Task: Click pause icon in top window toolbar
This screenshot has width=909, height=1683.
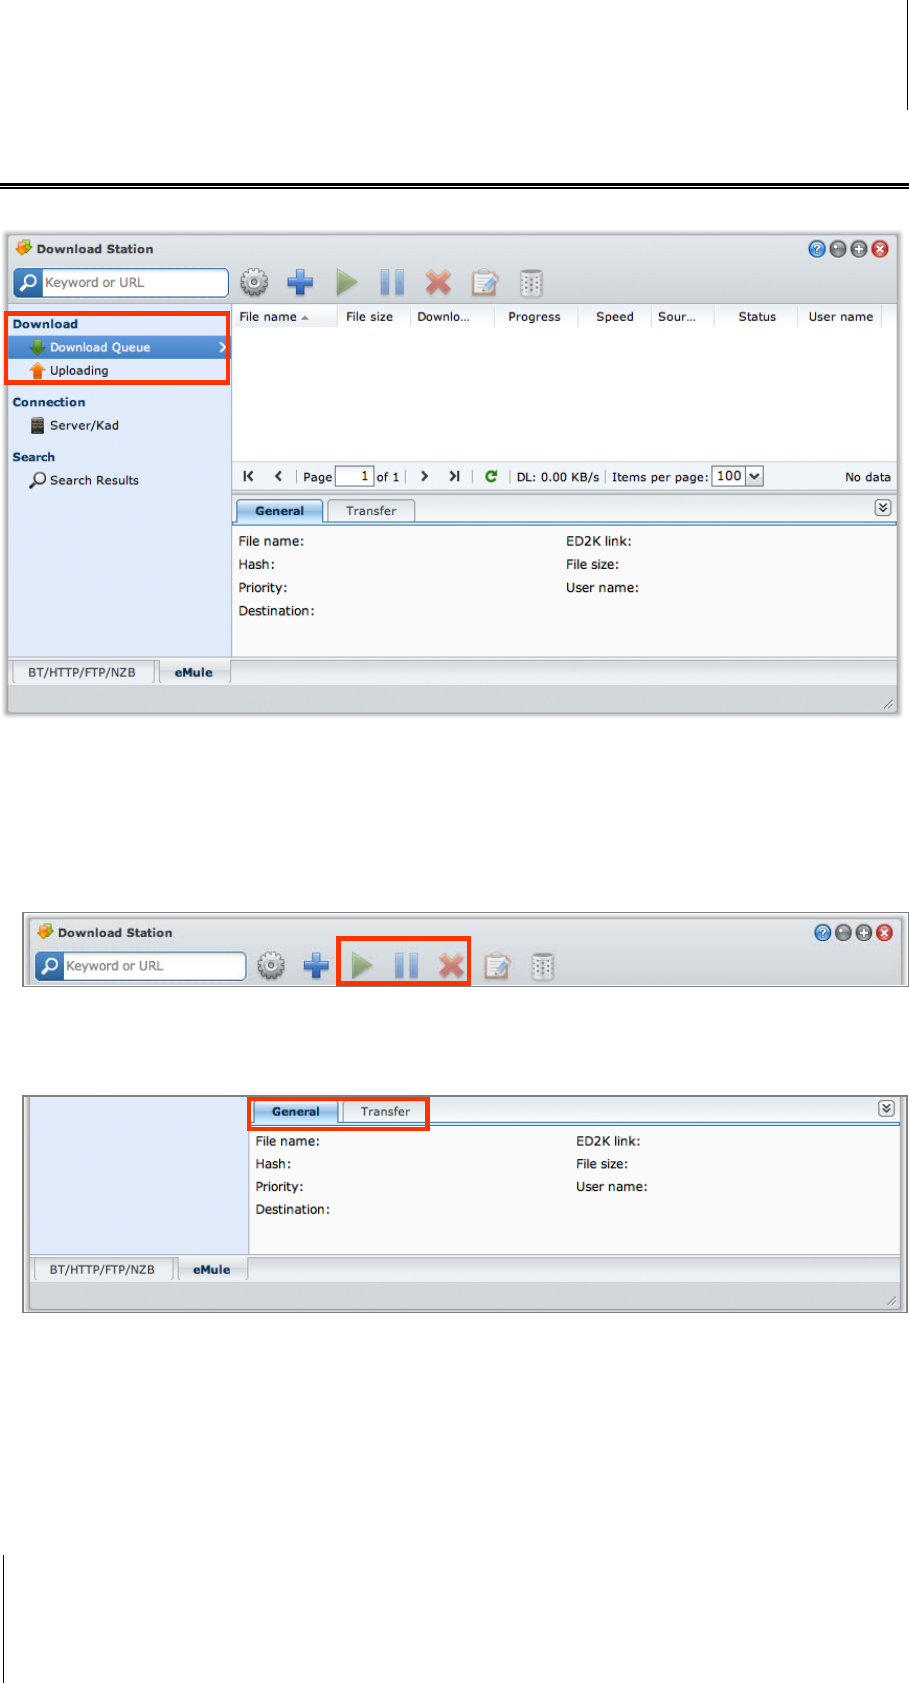Action: coord(392,283)
